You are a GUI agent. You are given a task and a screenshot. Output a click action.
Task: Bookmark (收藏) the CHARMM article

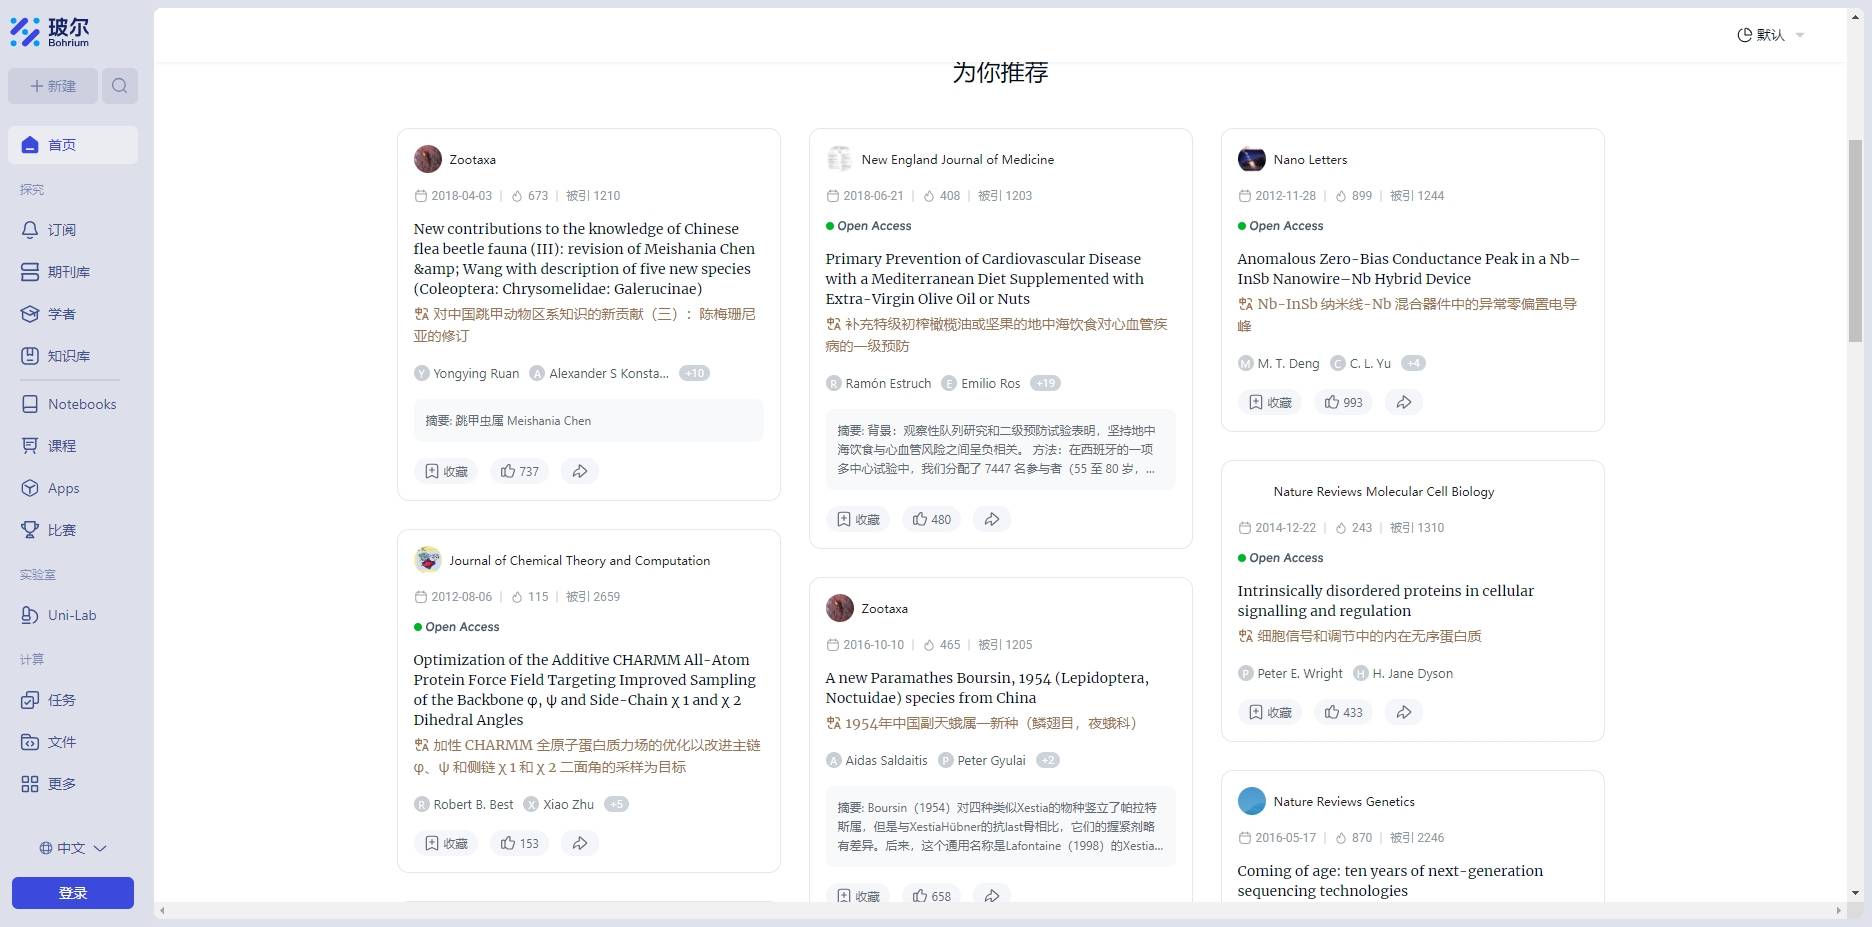[x=446, y=843]
